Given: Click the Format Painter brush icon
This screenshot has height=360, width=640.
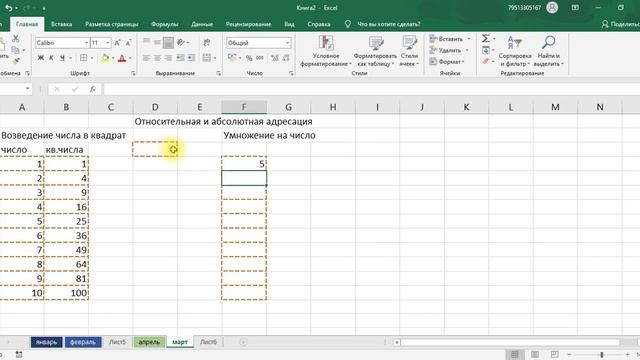Looking at the screenshot, I should coord(16,61).
